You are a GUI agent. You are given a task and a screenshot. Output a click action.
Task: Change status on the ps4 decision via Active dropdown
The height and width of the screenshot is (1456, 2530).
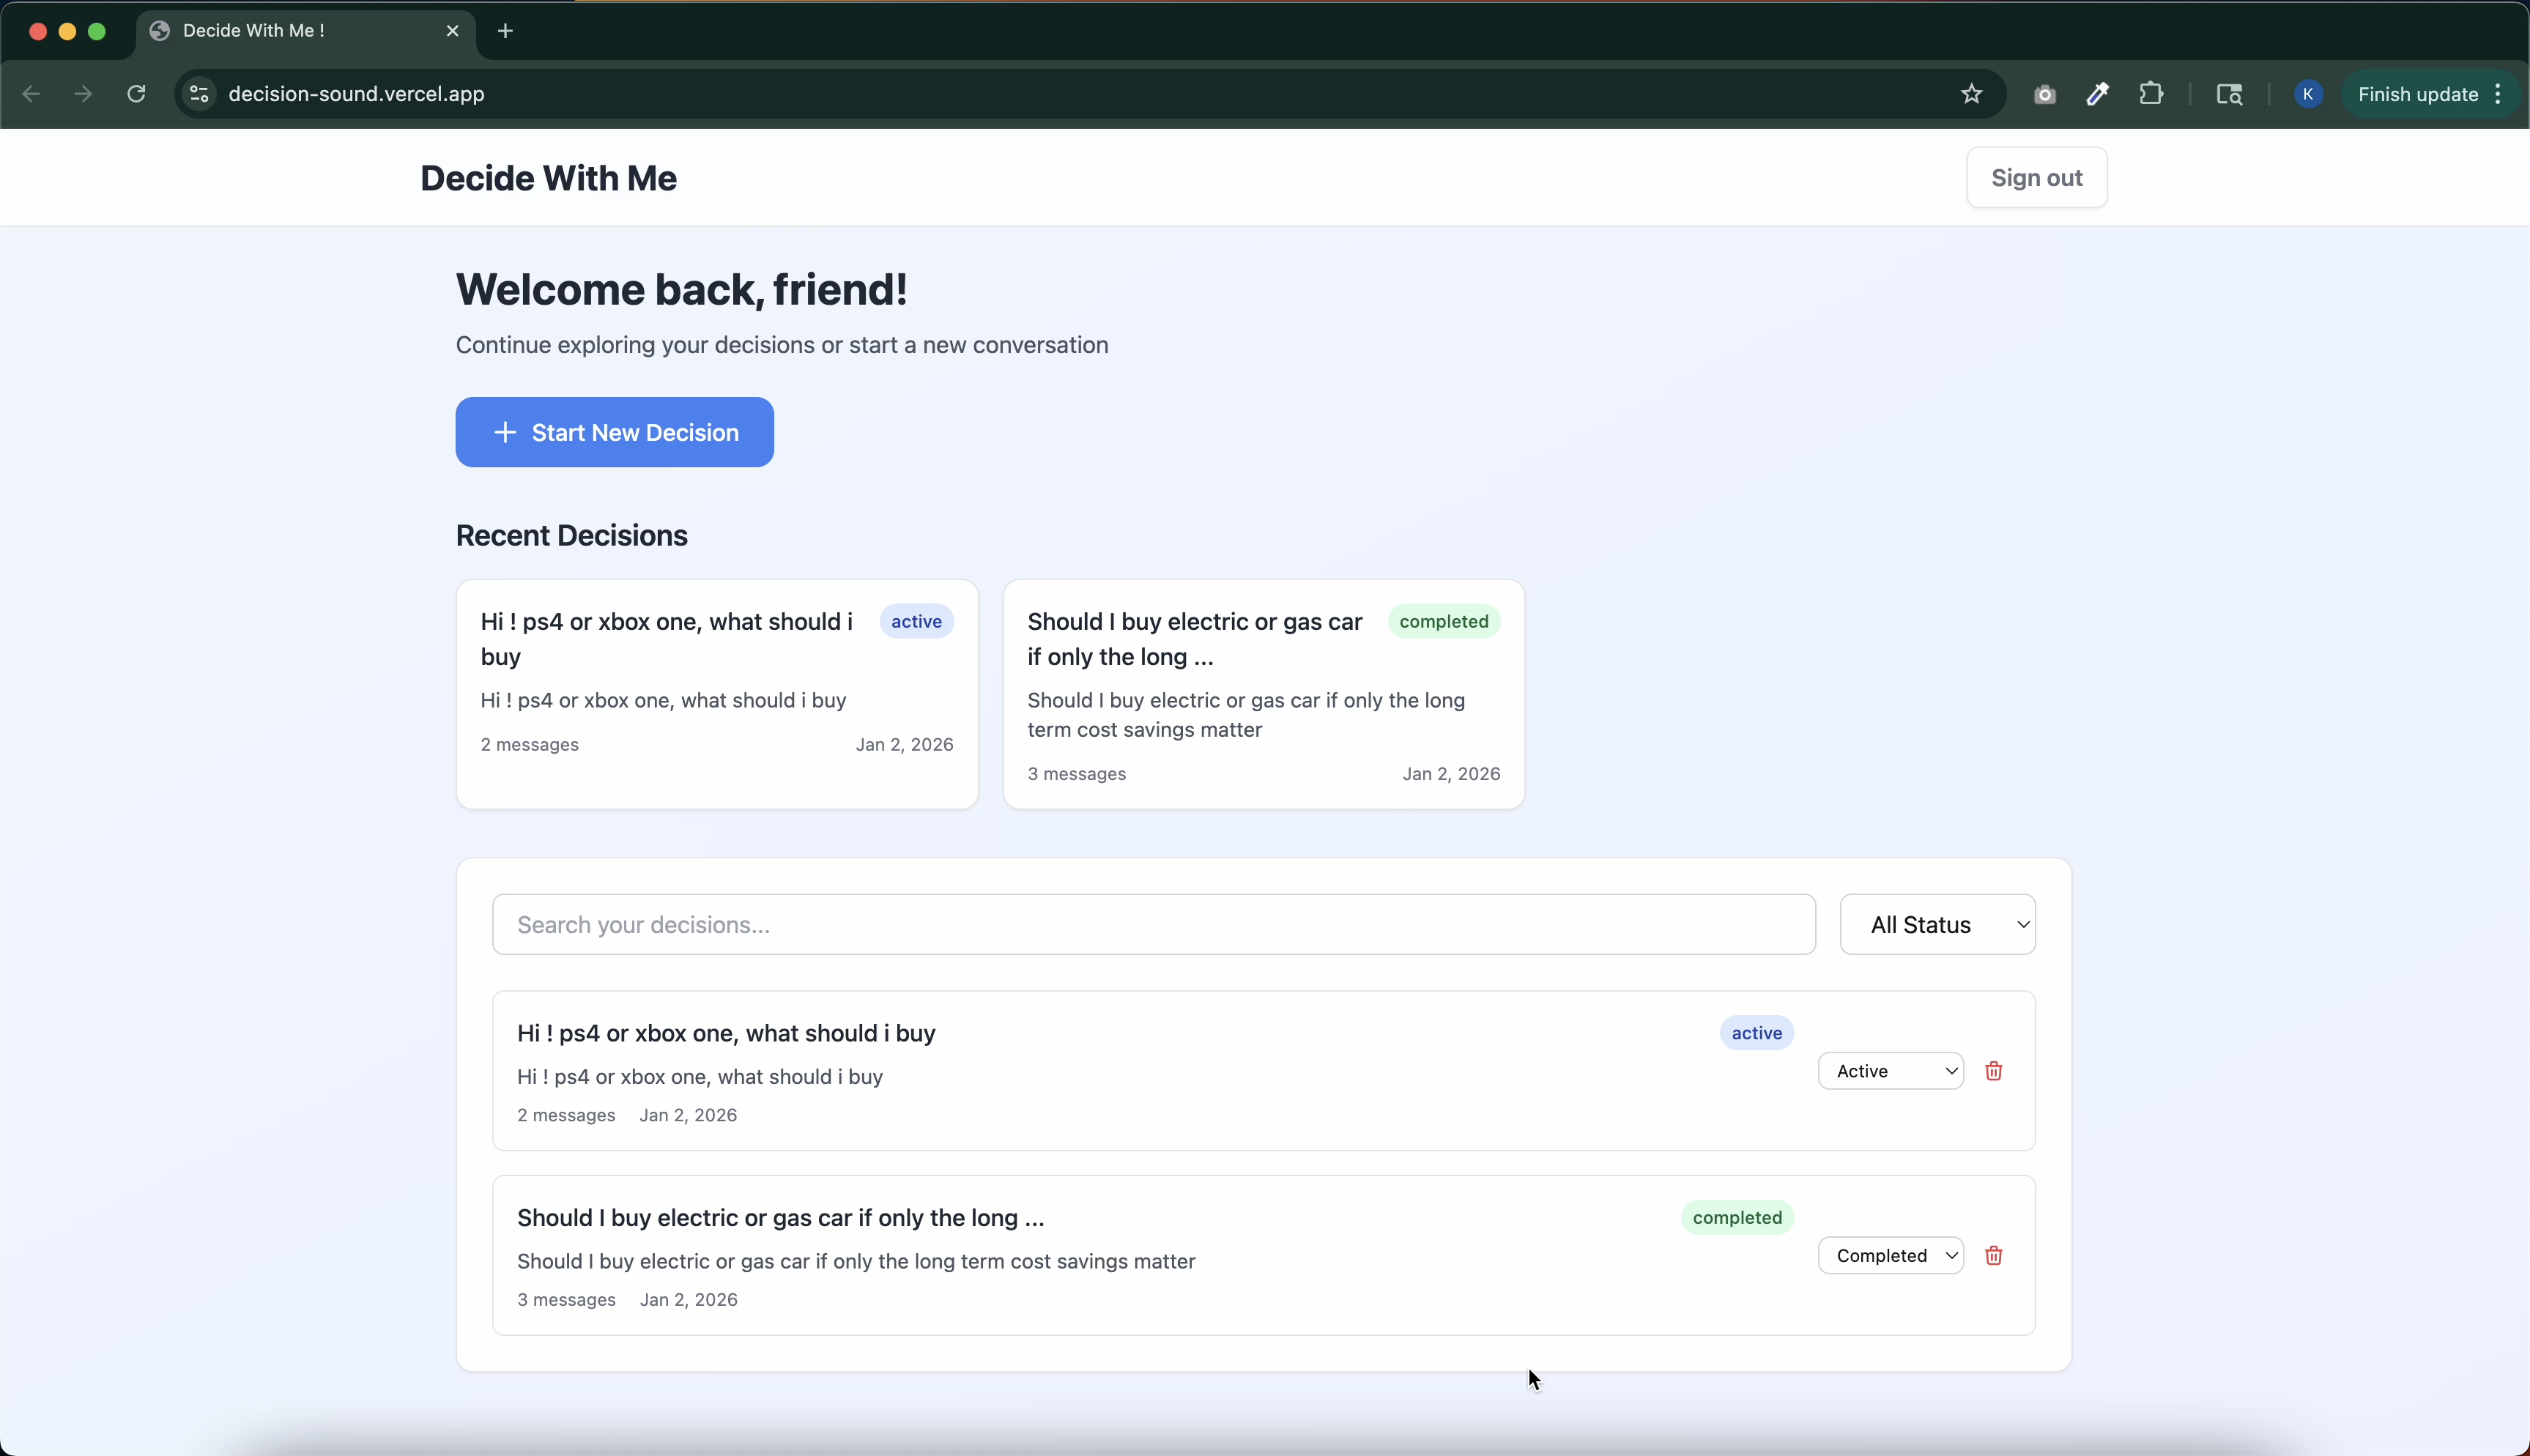tap(1891, 1070)
